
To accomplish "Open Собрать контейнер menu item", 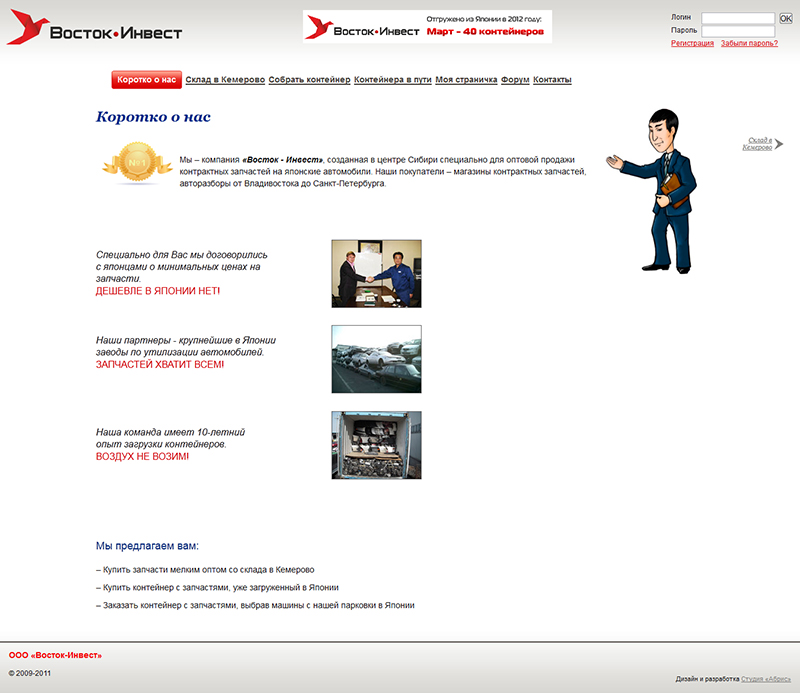I will [309, 80].
